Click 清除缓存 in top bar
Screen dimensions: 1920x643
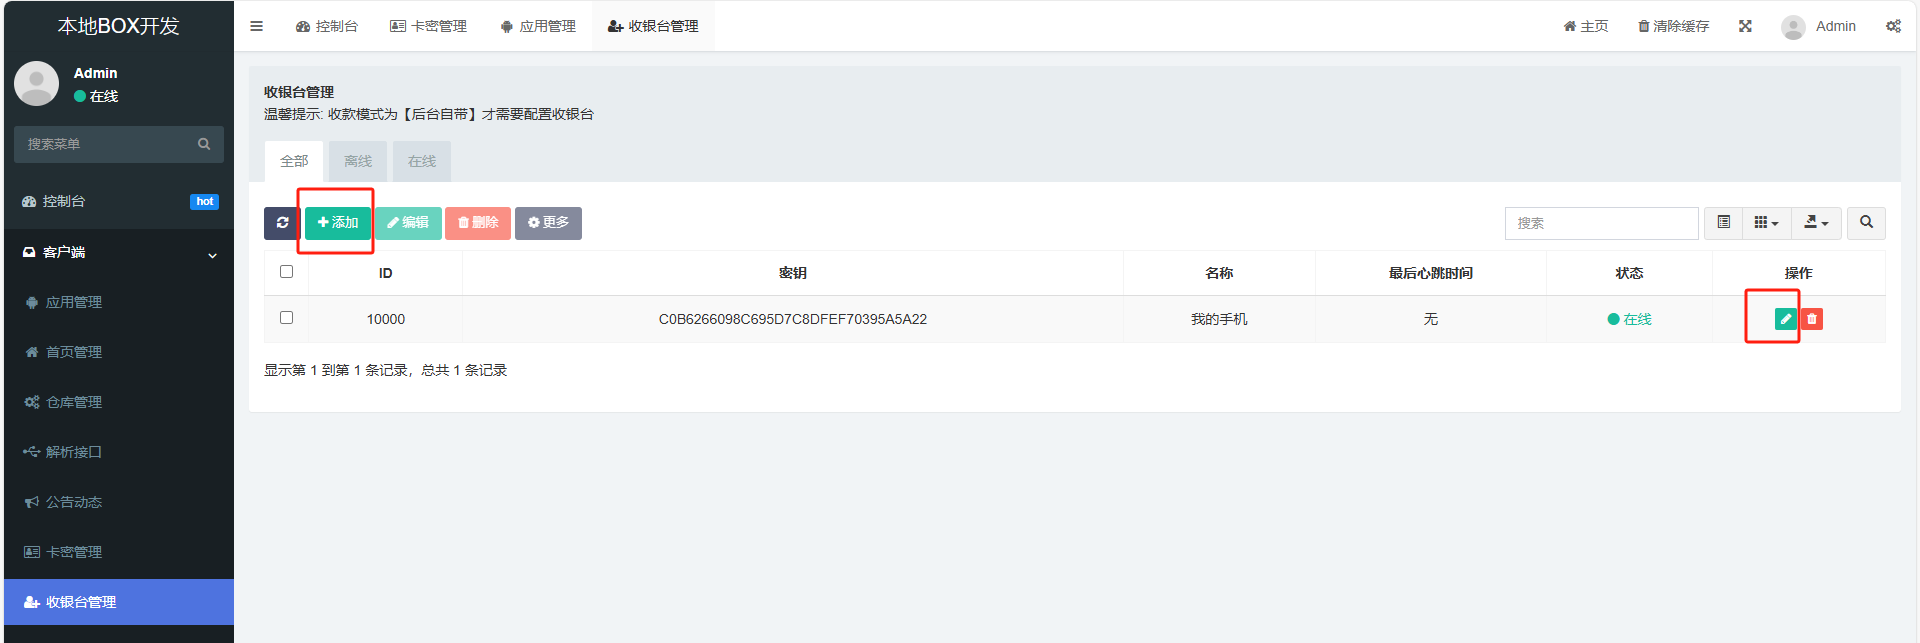tap(1673, 26)
